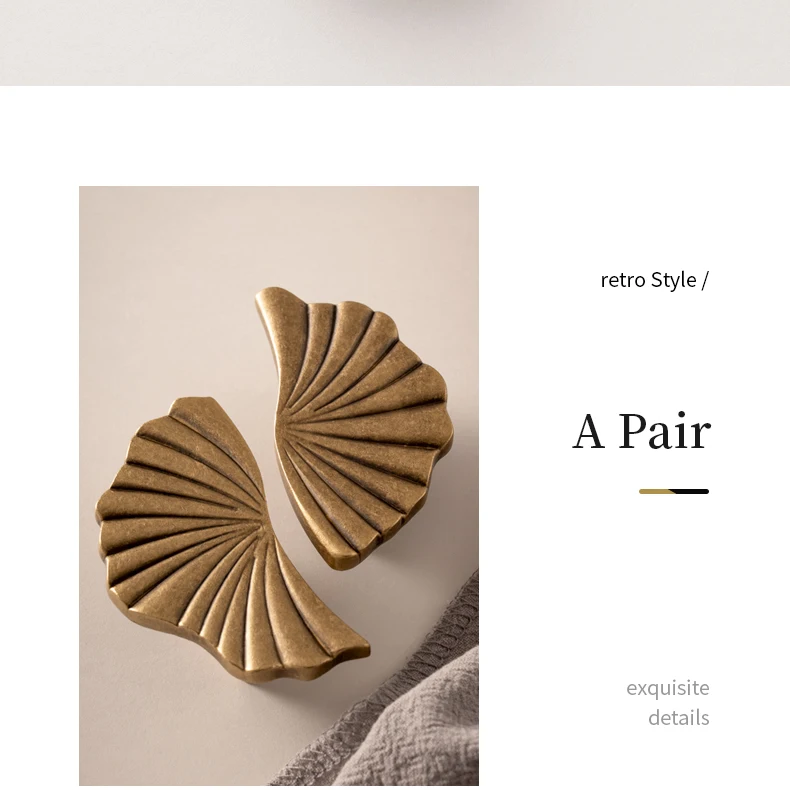Click the 'retro Style /' label

(654, 280)
